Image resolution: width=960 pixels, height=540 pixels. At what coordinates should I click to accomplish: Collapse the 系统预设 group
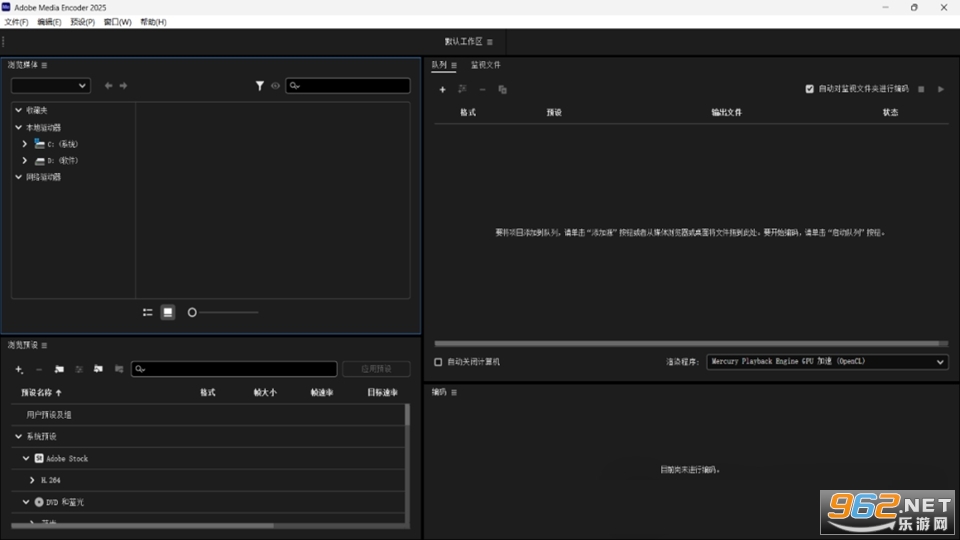coord(18,437)
